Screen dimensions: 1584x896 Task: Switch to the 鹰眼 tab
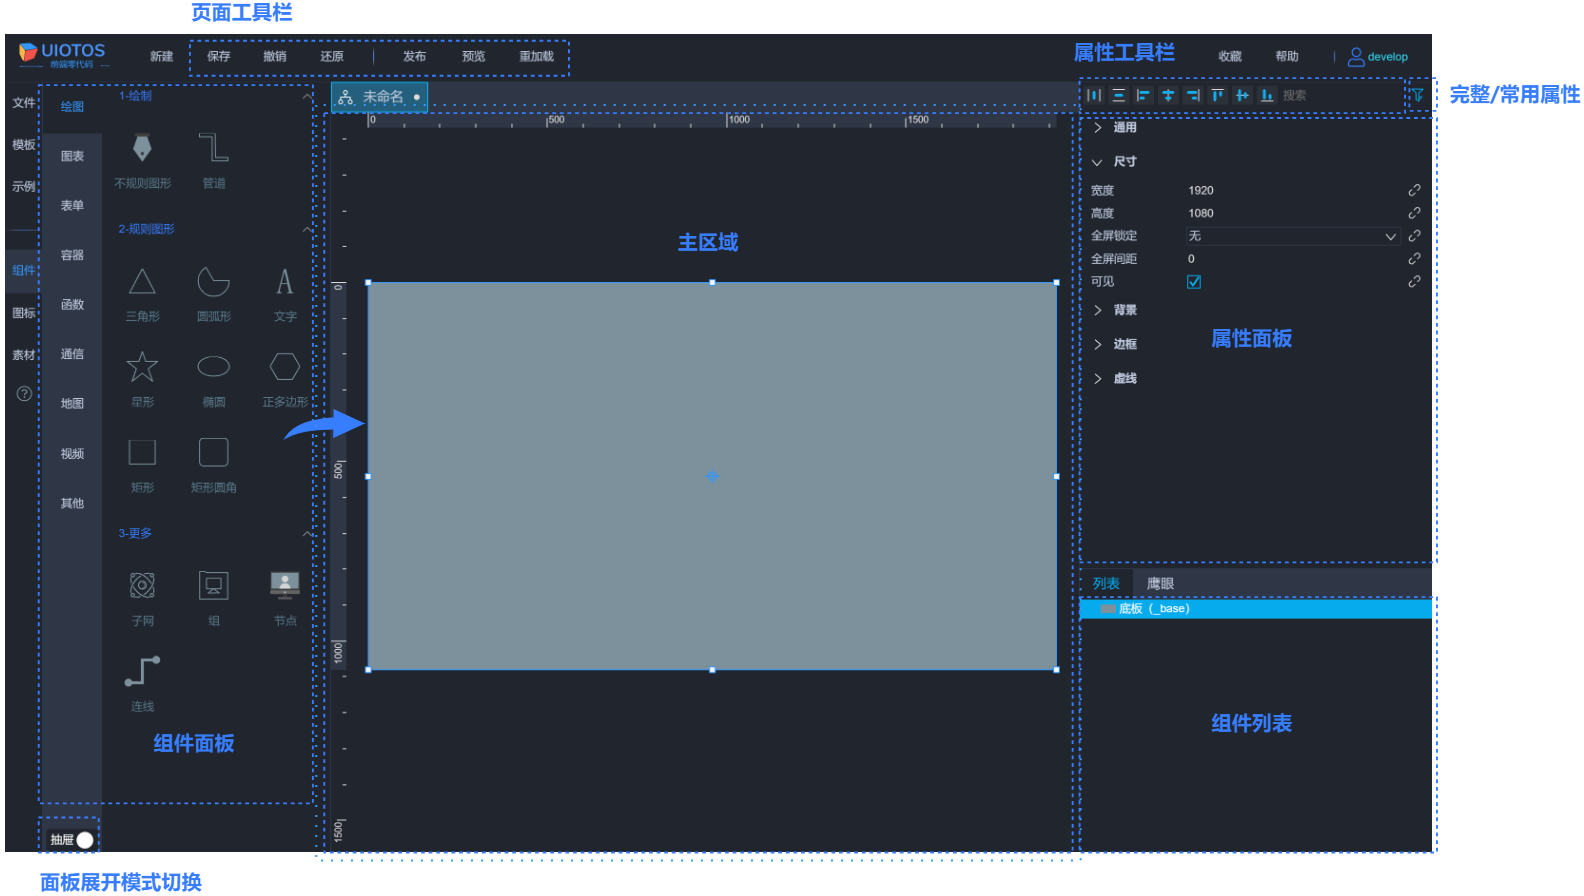[x=1160, y=584]
